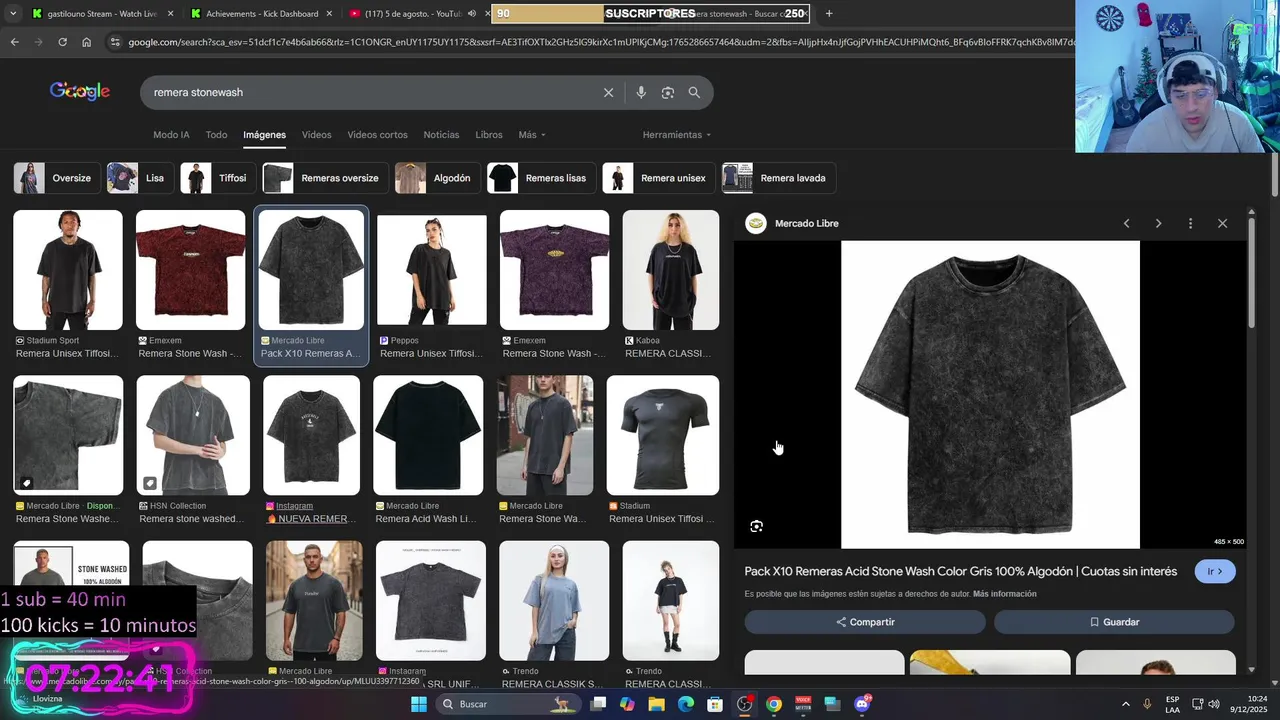The height and width of the screenshot is (720, 1280).
Task: Select the Imágenes tab
Action: [x=264, y=135]
